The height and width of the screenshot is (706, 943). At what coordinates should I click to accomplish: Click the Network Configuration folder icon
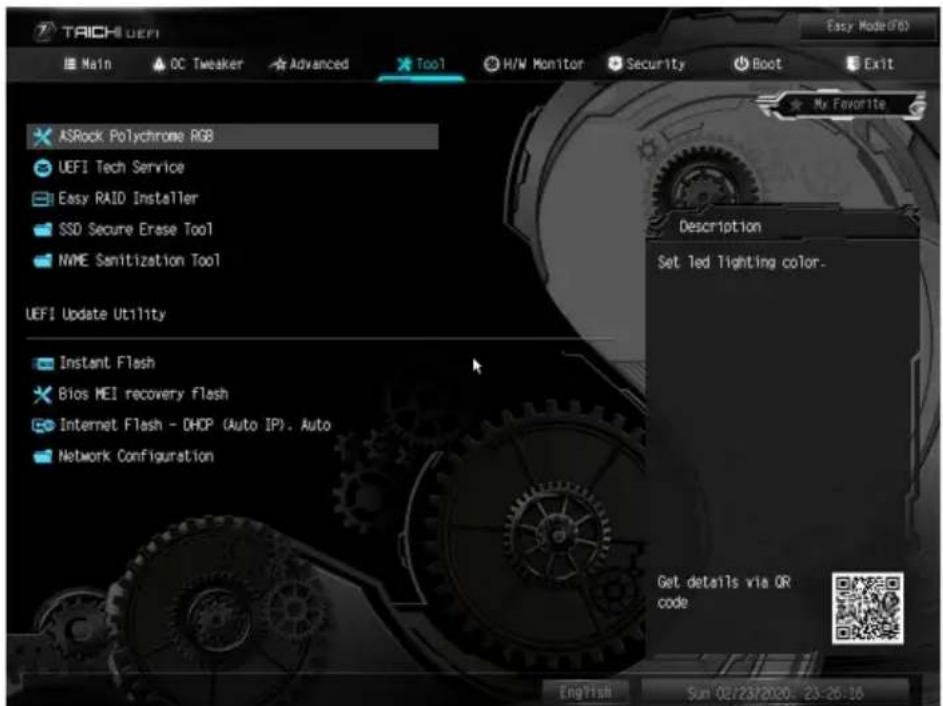pos(42,456)
